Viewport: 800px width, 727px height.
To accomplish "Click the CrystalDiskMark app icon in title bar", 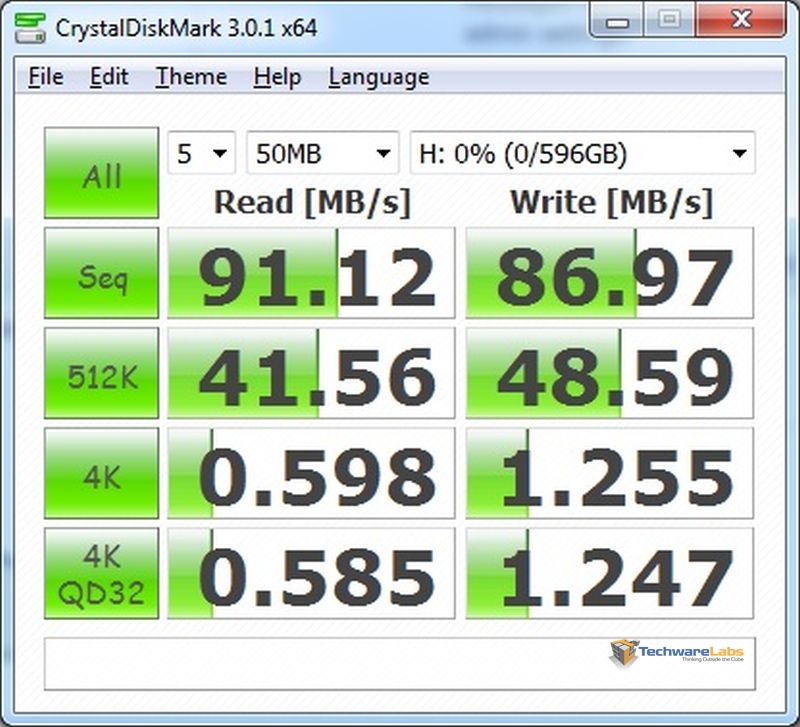I will click(30, 29).
